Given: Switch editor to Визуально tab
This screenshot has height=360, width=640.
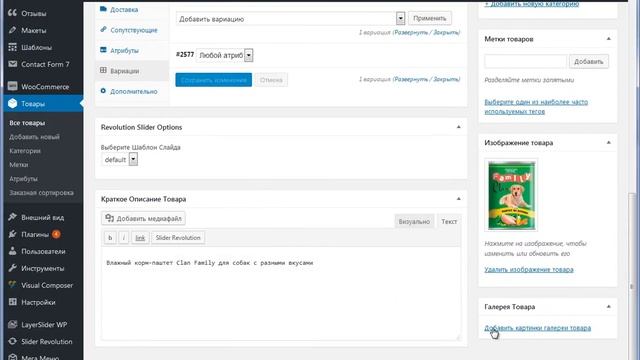Looking at the screenshot, I should [414, 221].
